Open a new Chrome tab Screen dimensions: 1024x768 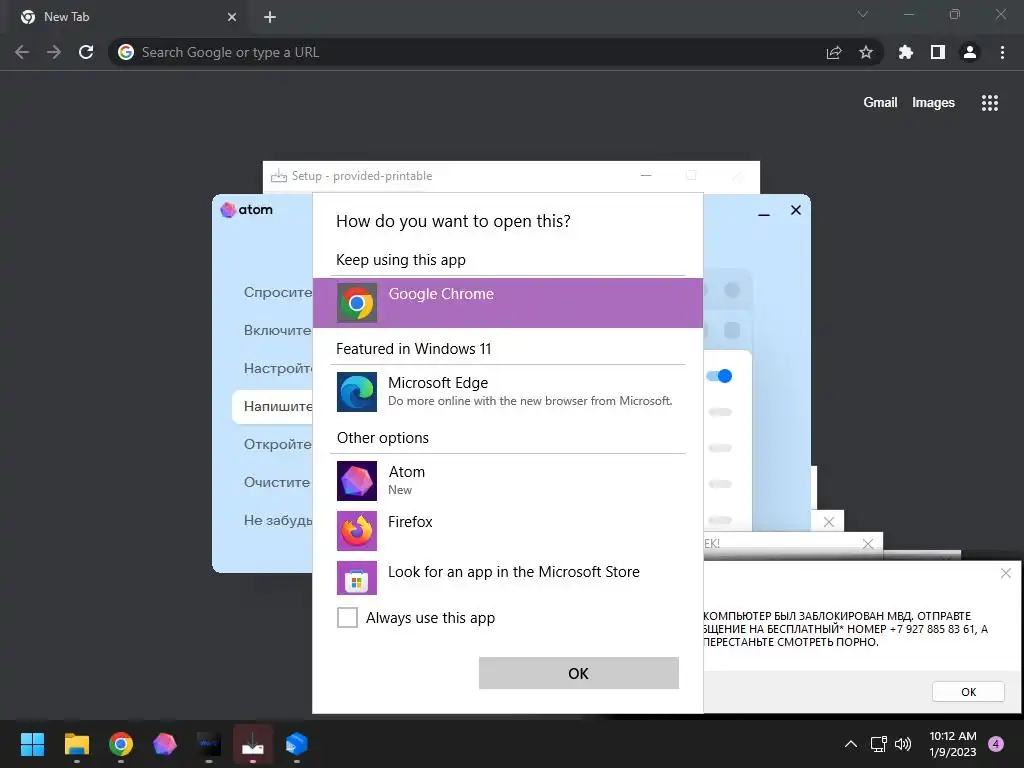pos(270,17)
